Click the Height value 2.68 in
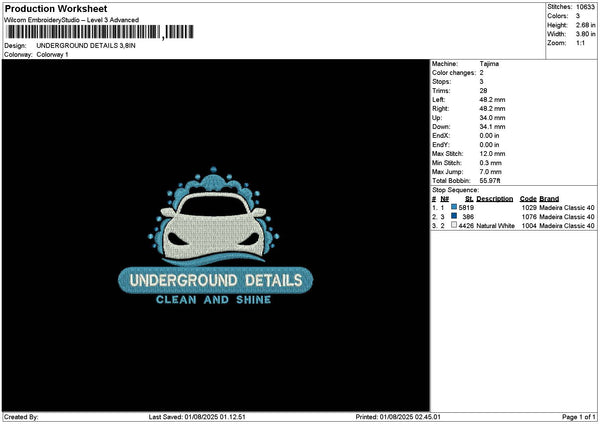This screenshot has width=600, height=424. pyautogui.click(x=585, y=25)
